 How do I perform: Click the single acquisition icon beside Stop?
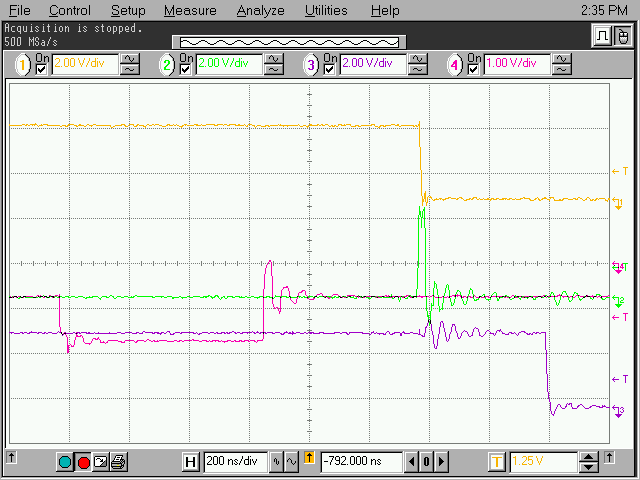[x=100, y=462]
